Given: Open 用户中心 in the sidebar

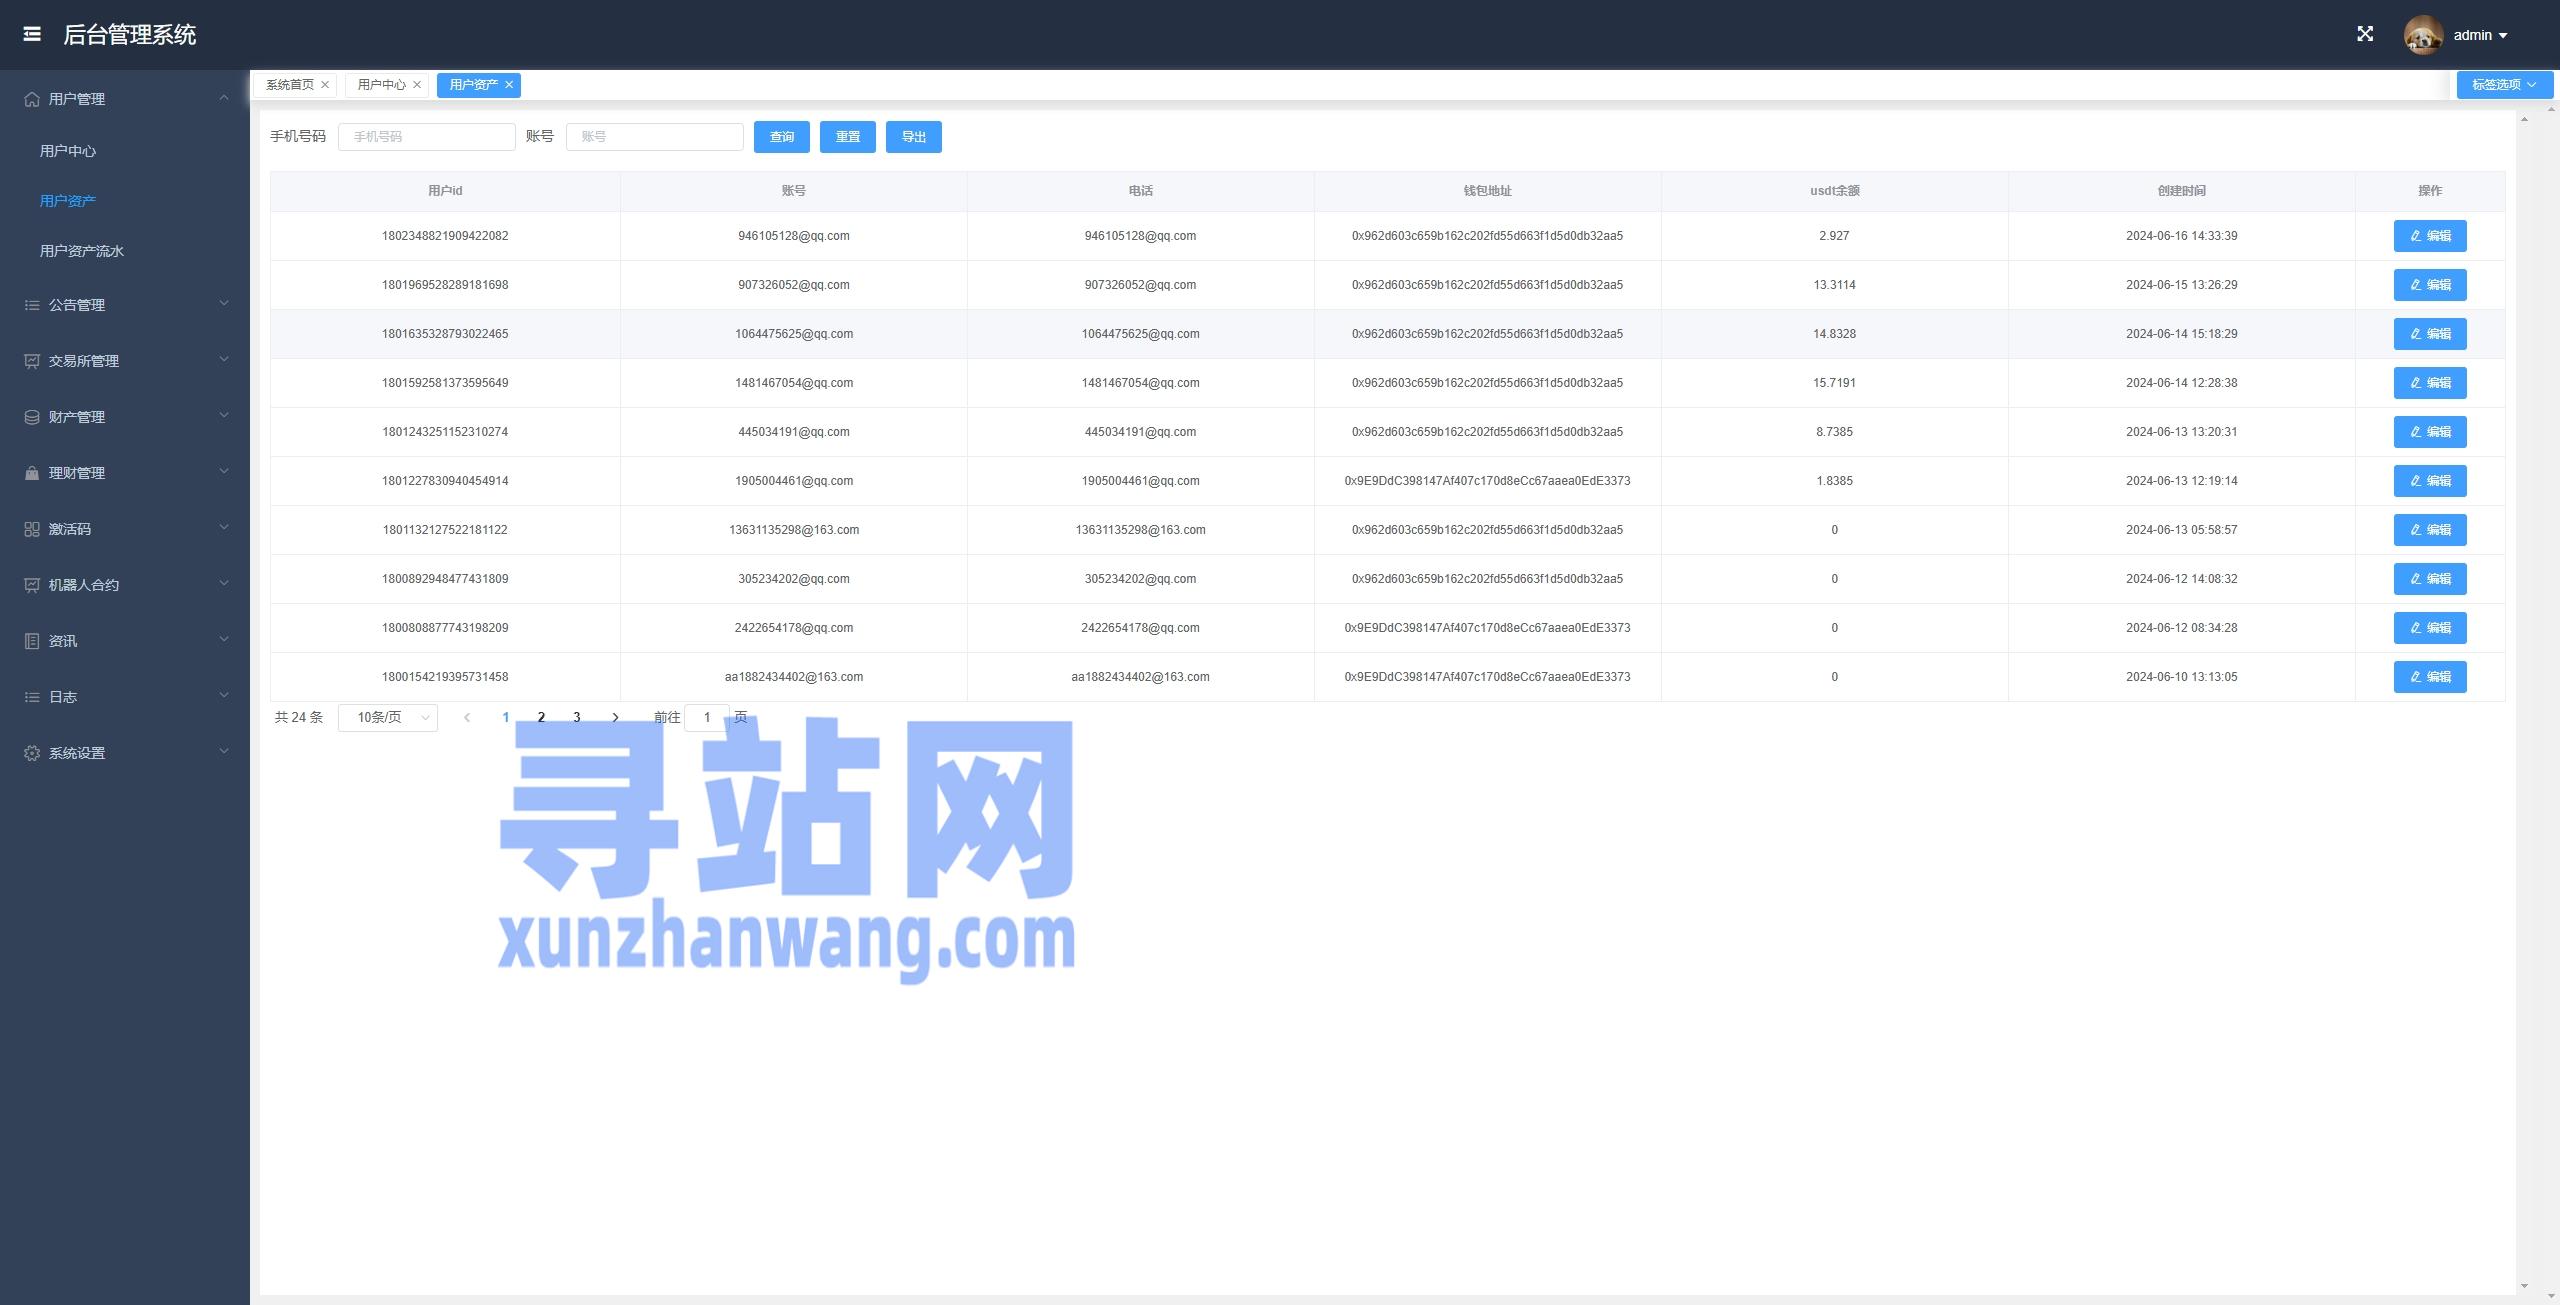Looking at the screenshot, I should (x=68, y=151).
